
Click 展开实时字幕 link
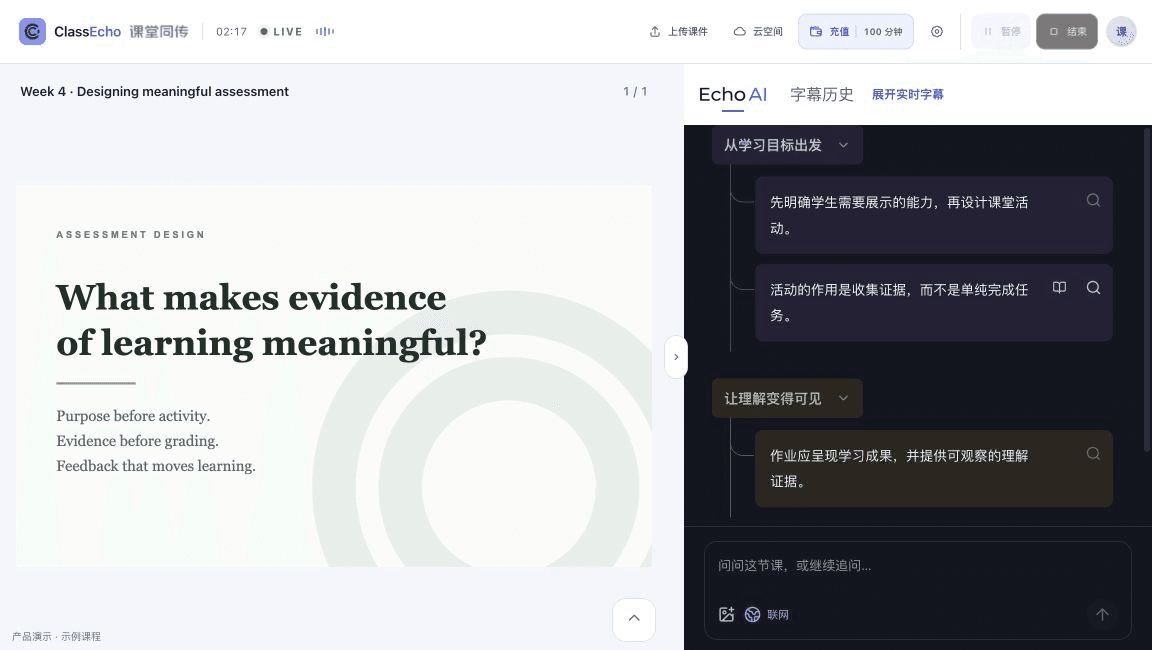click(907, 95)
